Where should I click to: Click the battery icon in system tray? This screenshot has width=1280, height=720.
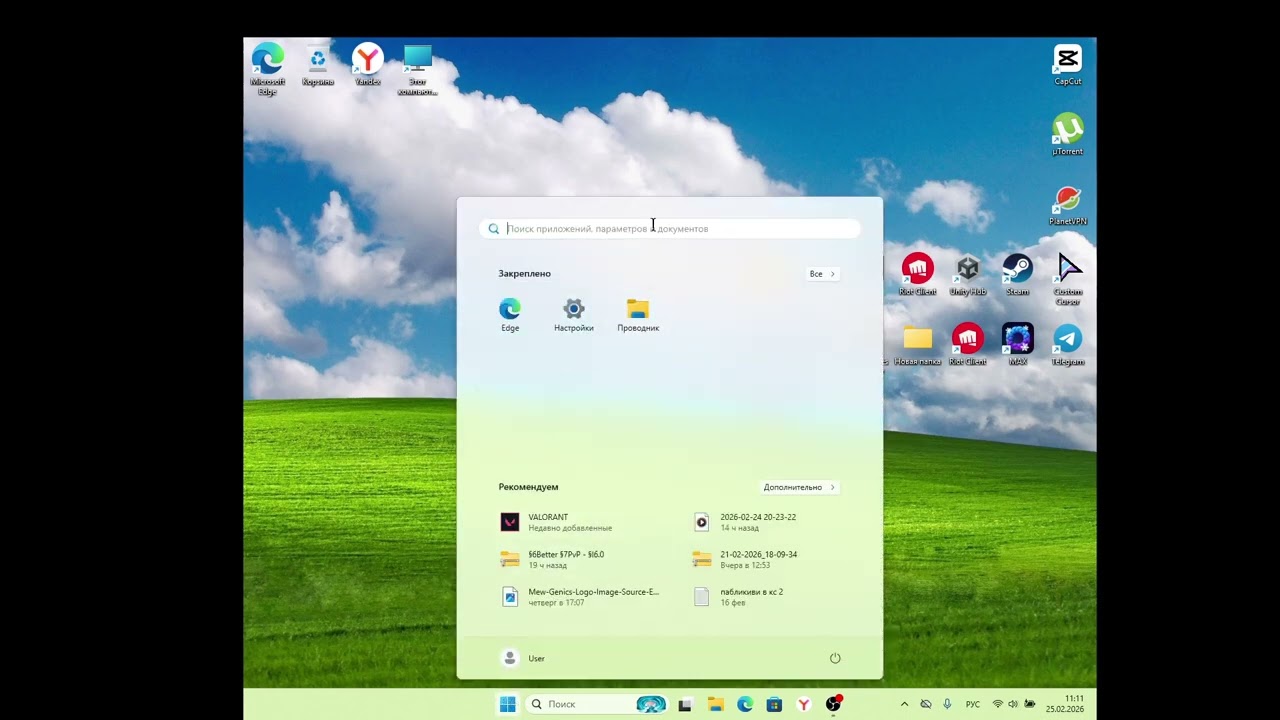[x=1029, y=704]
